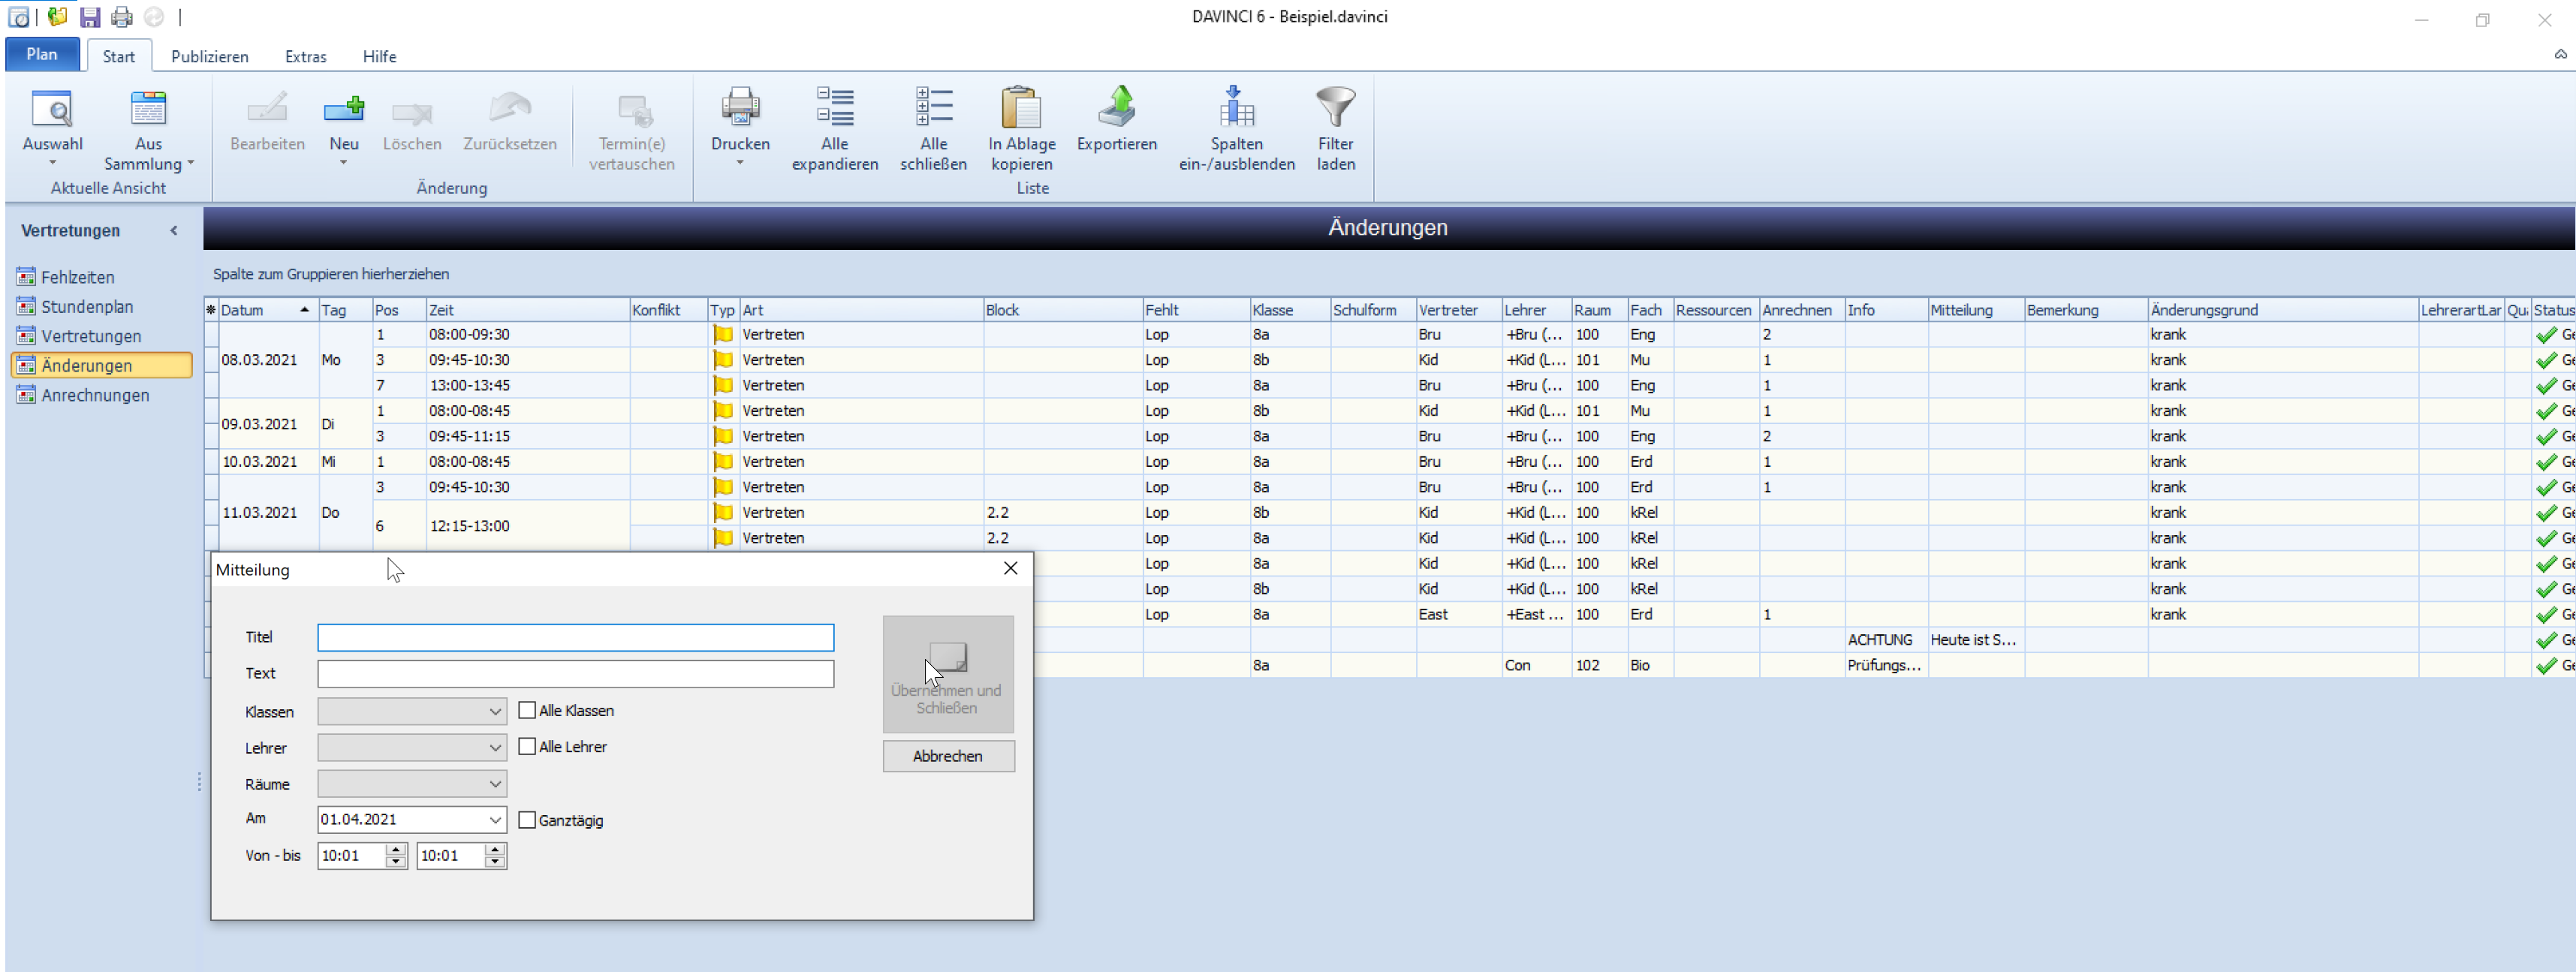Click the Von time field 10:01
The image size is (2576, 972).
point(351,856)
